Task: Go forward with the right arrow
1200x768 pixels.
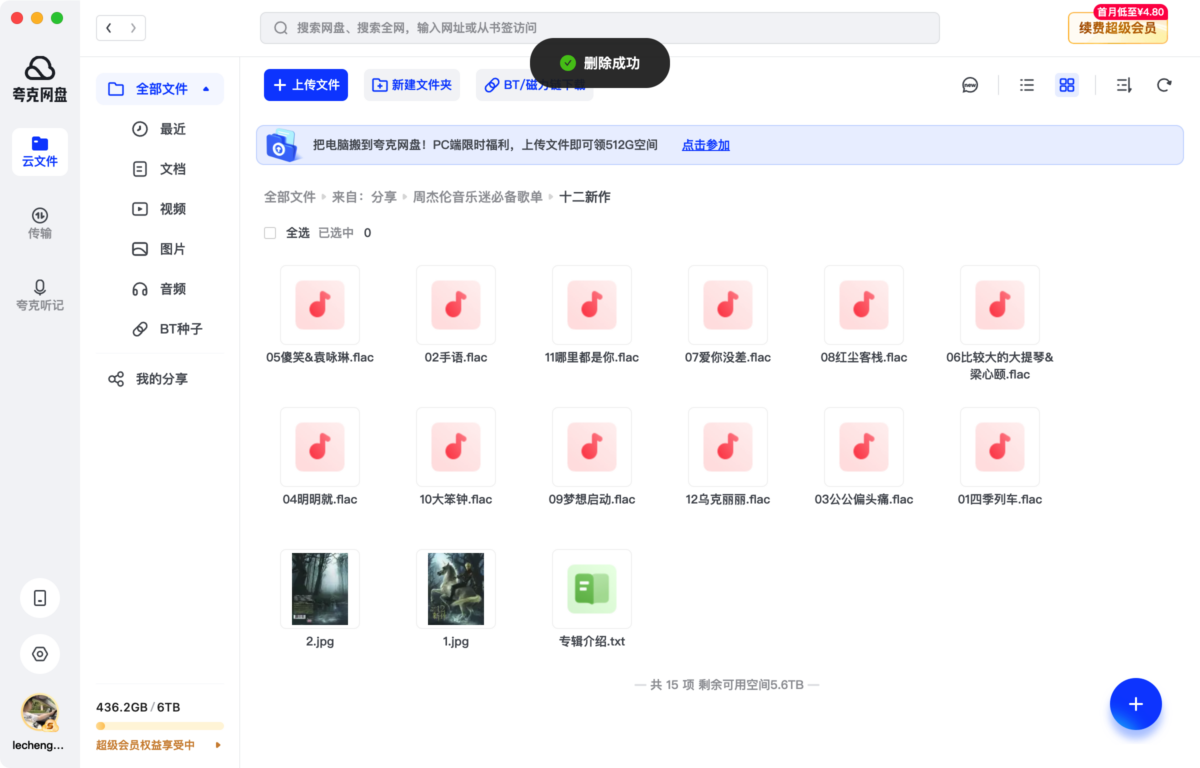Action: pos(133,28)
